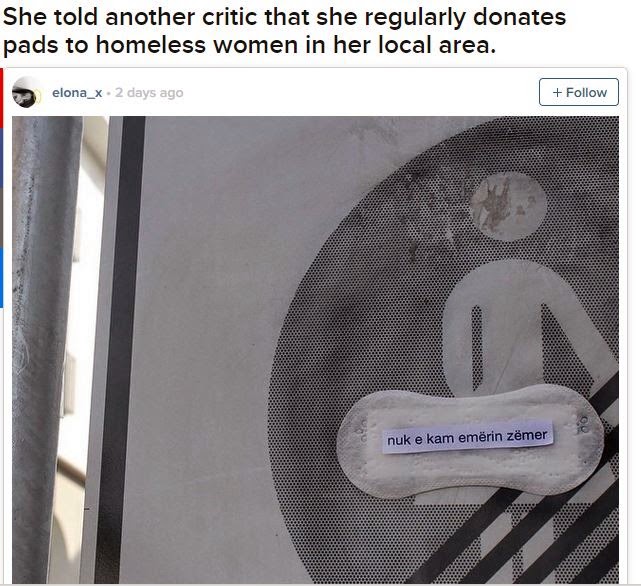Click the plus icon inside Follow
Image resolution: width=641 pixels, height=586 pixels.
coord(557,92)
